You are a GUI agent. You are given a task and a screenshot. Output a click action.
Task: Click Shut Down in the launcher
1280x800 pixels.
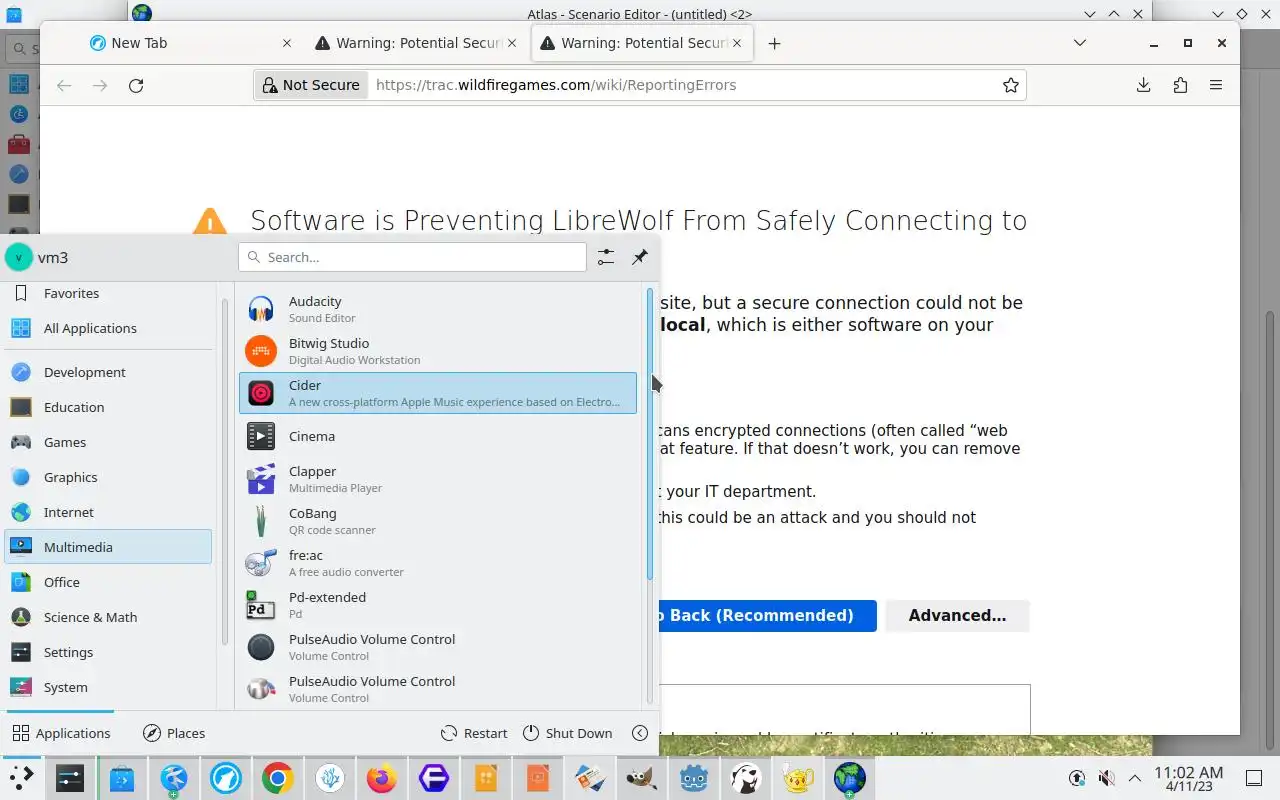coord(567,733)
